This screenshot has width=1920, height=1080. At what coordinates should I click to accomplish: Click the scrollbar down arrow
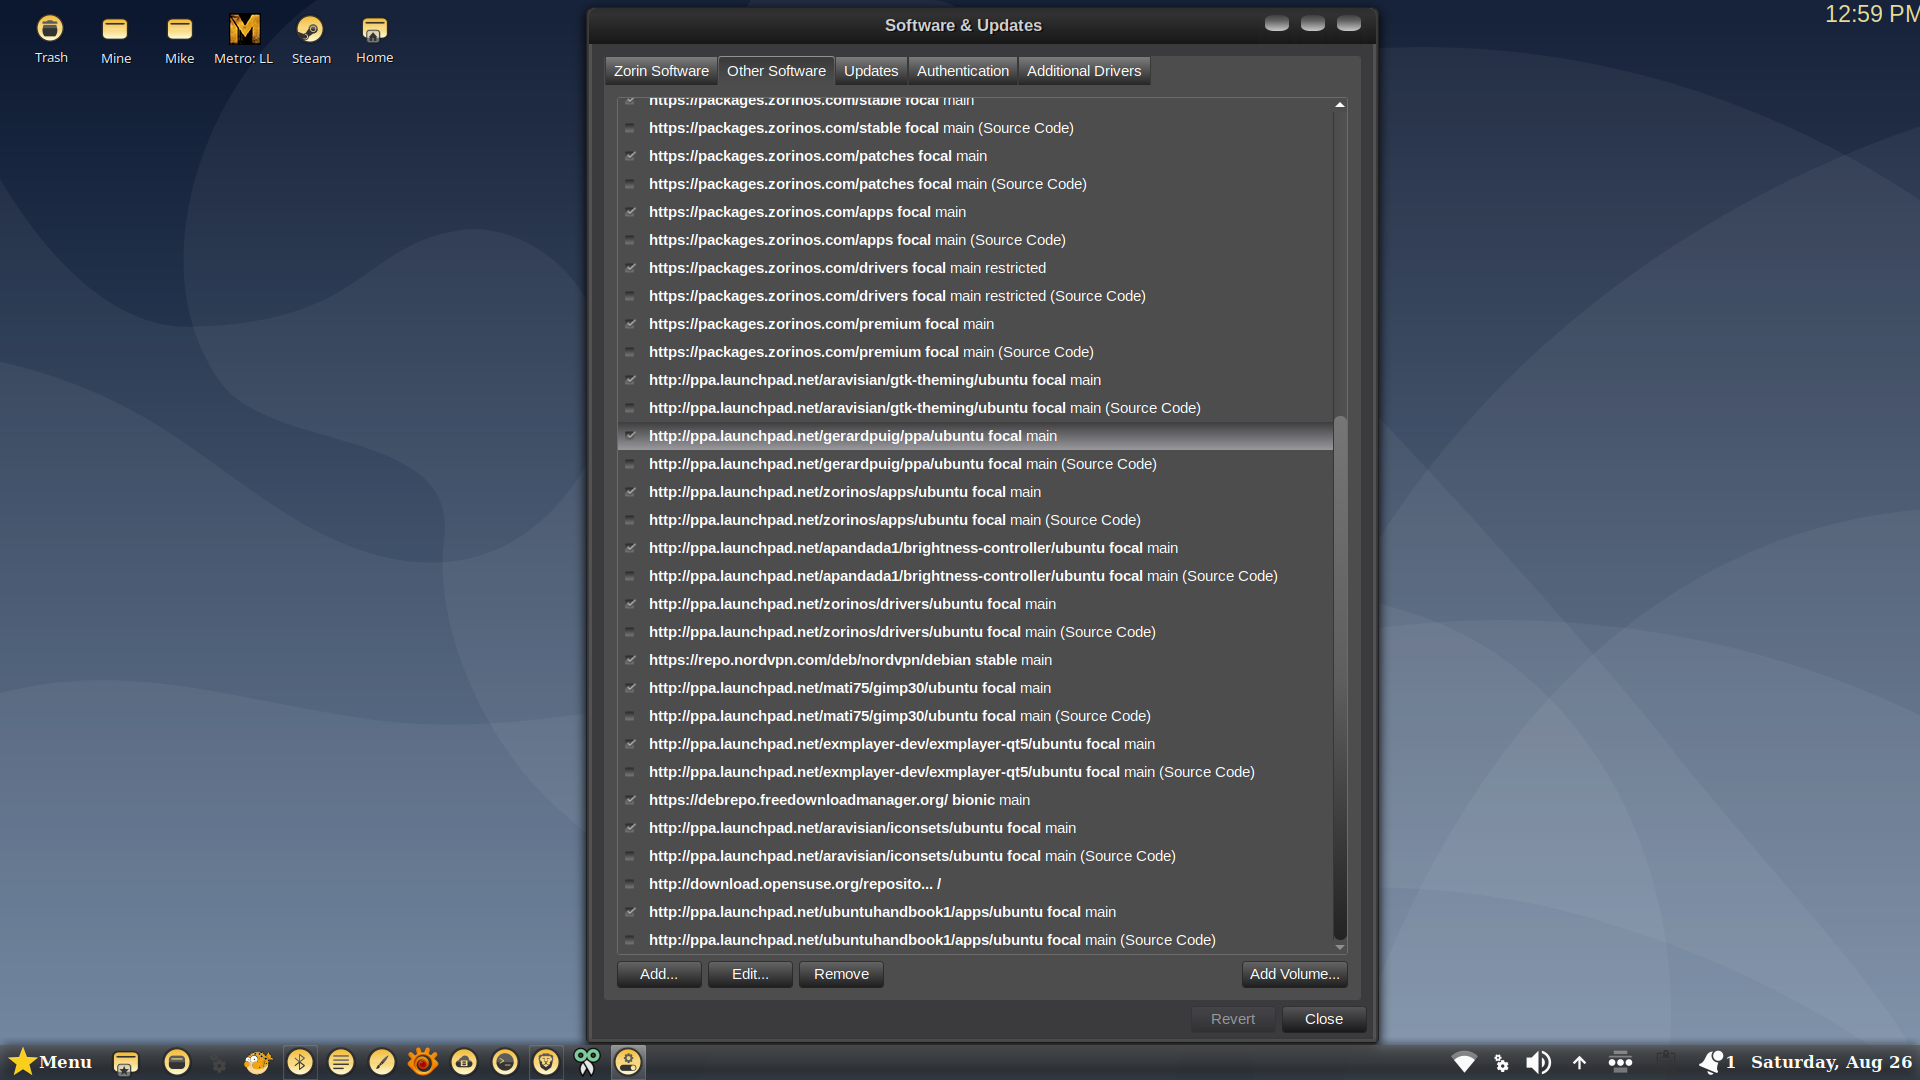1340,947
